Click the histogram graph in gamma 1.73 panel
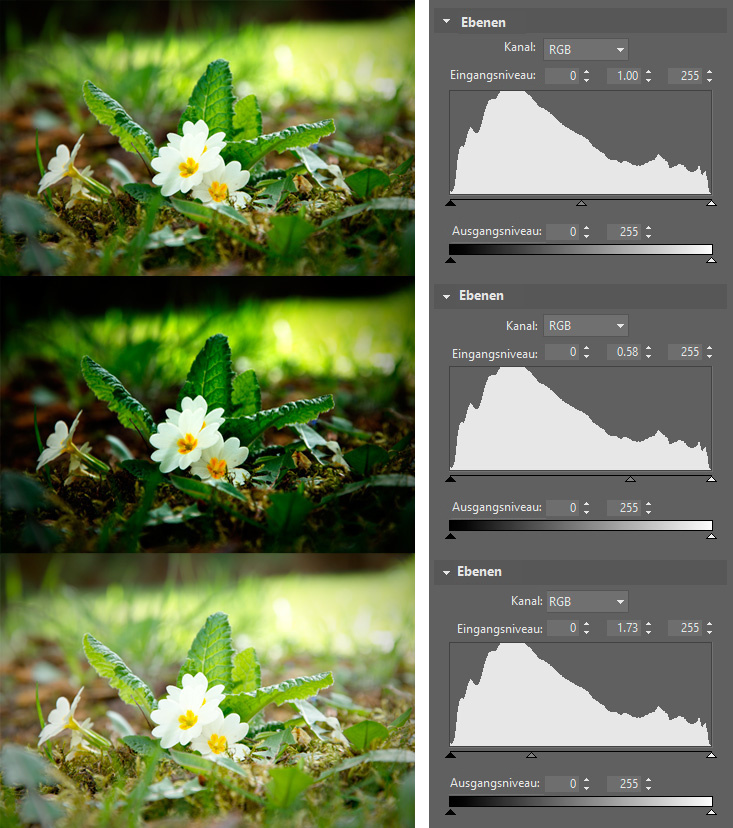 [x=580, y=694]
